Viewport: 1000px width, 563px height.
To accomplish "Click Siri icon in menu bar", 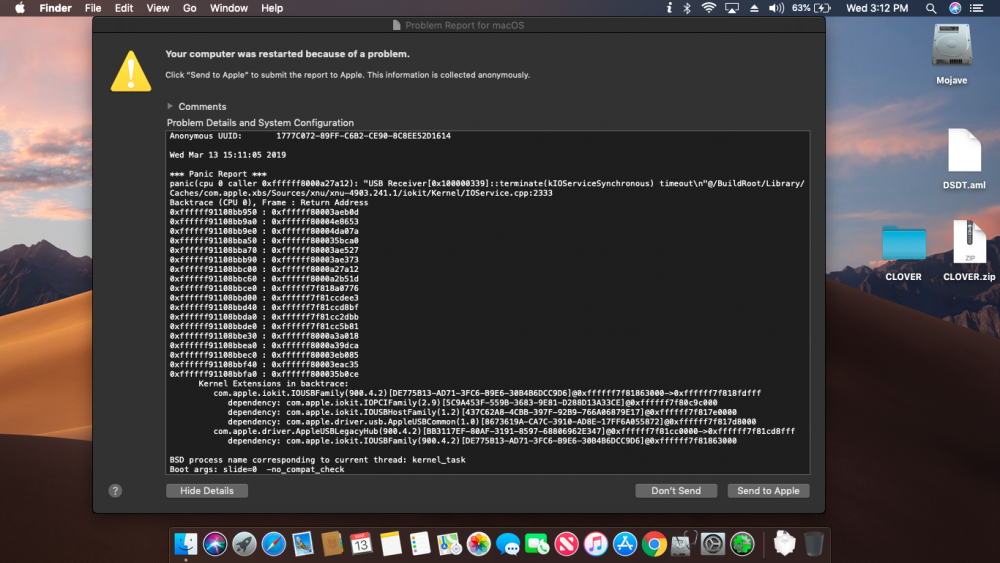I will click(x=955, y=8).
